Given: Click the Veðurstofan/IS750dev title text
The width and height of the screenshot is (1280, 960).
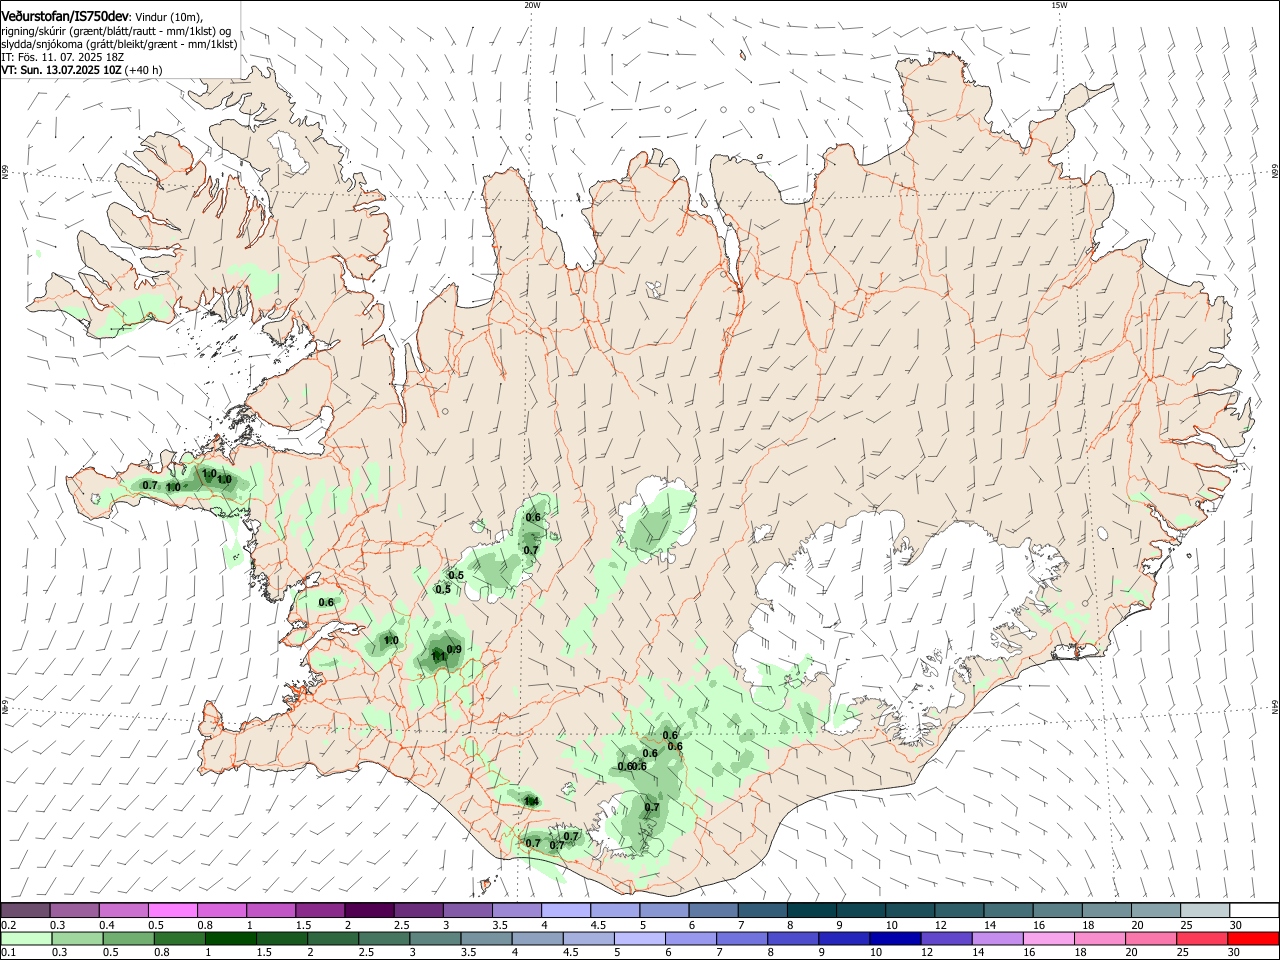Looking at the screenshot, I should pyautogui.click(x=66, y=16).
